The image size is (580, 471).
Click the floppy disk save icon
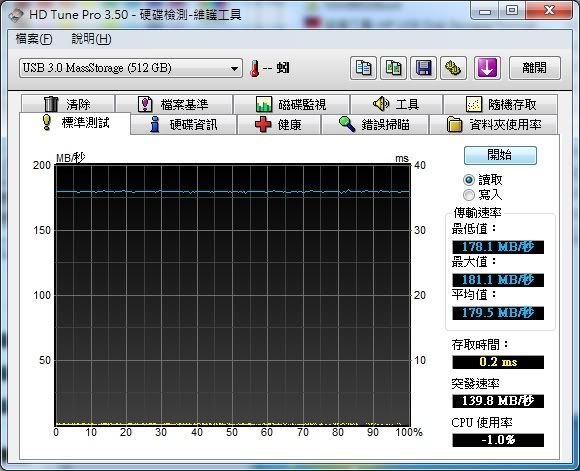coord(424,68)
